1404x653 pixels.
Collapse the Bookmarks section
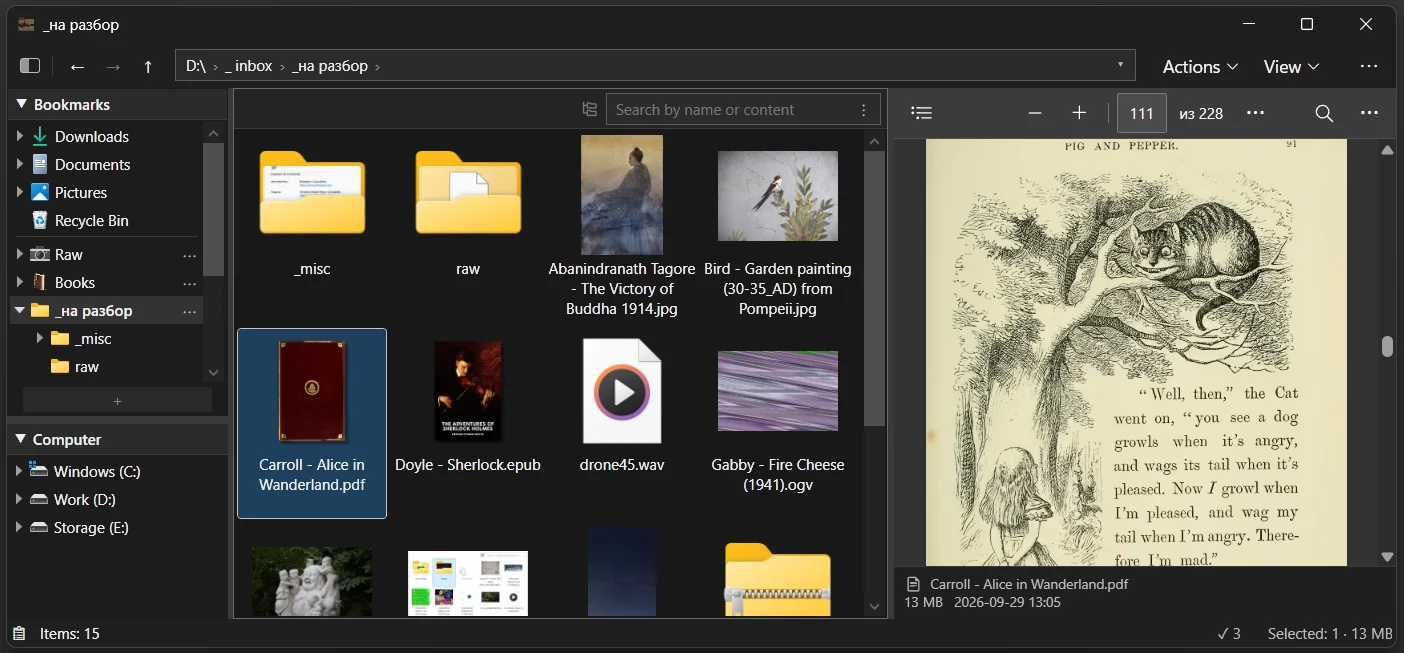(19, 105)
